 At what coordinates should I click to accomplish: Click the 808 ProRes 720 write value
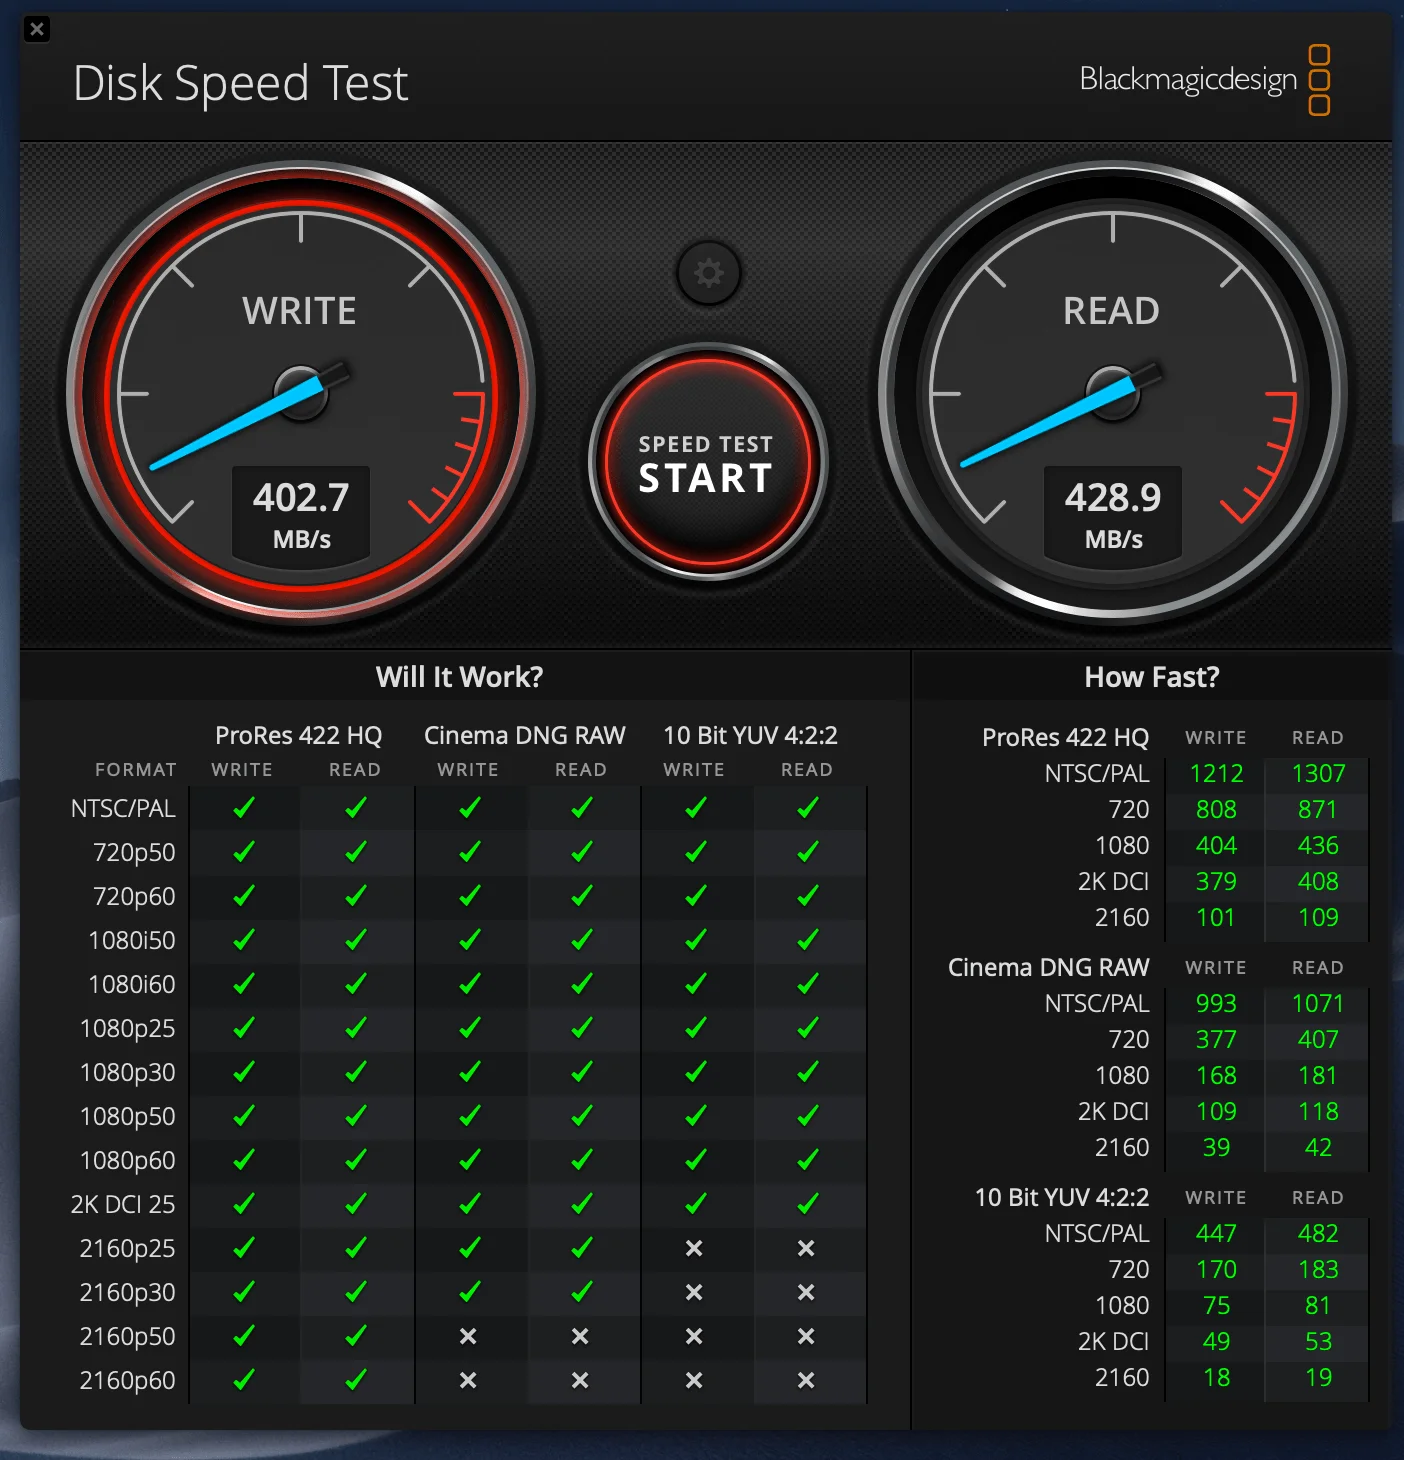(x=1217, y=809)
